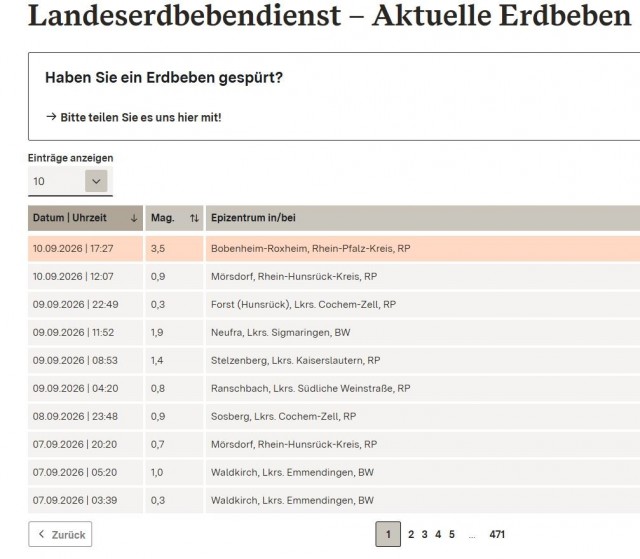Click date cell '08.09.2026 | 23:48'

(85, 417)
